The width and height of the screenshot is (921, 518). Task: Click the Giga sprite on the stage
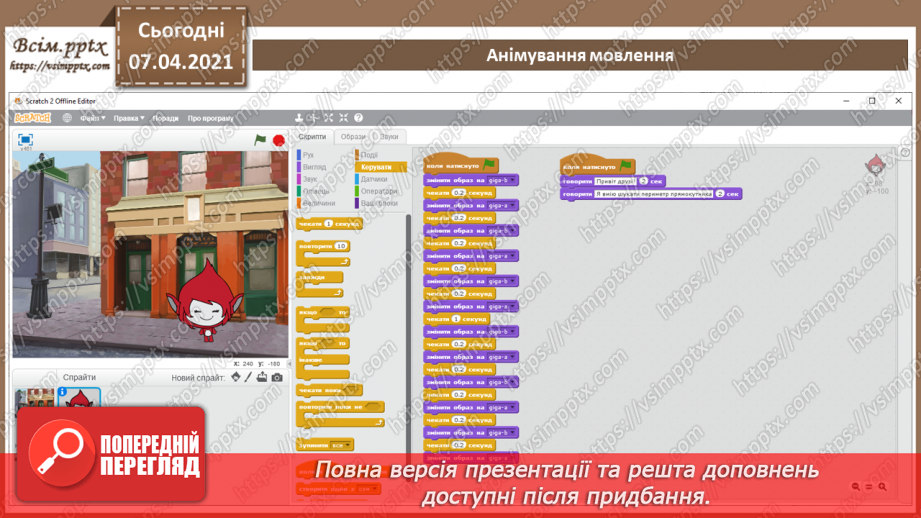coord(204,301)
